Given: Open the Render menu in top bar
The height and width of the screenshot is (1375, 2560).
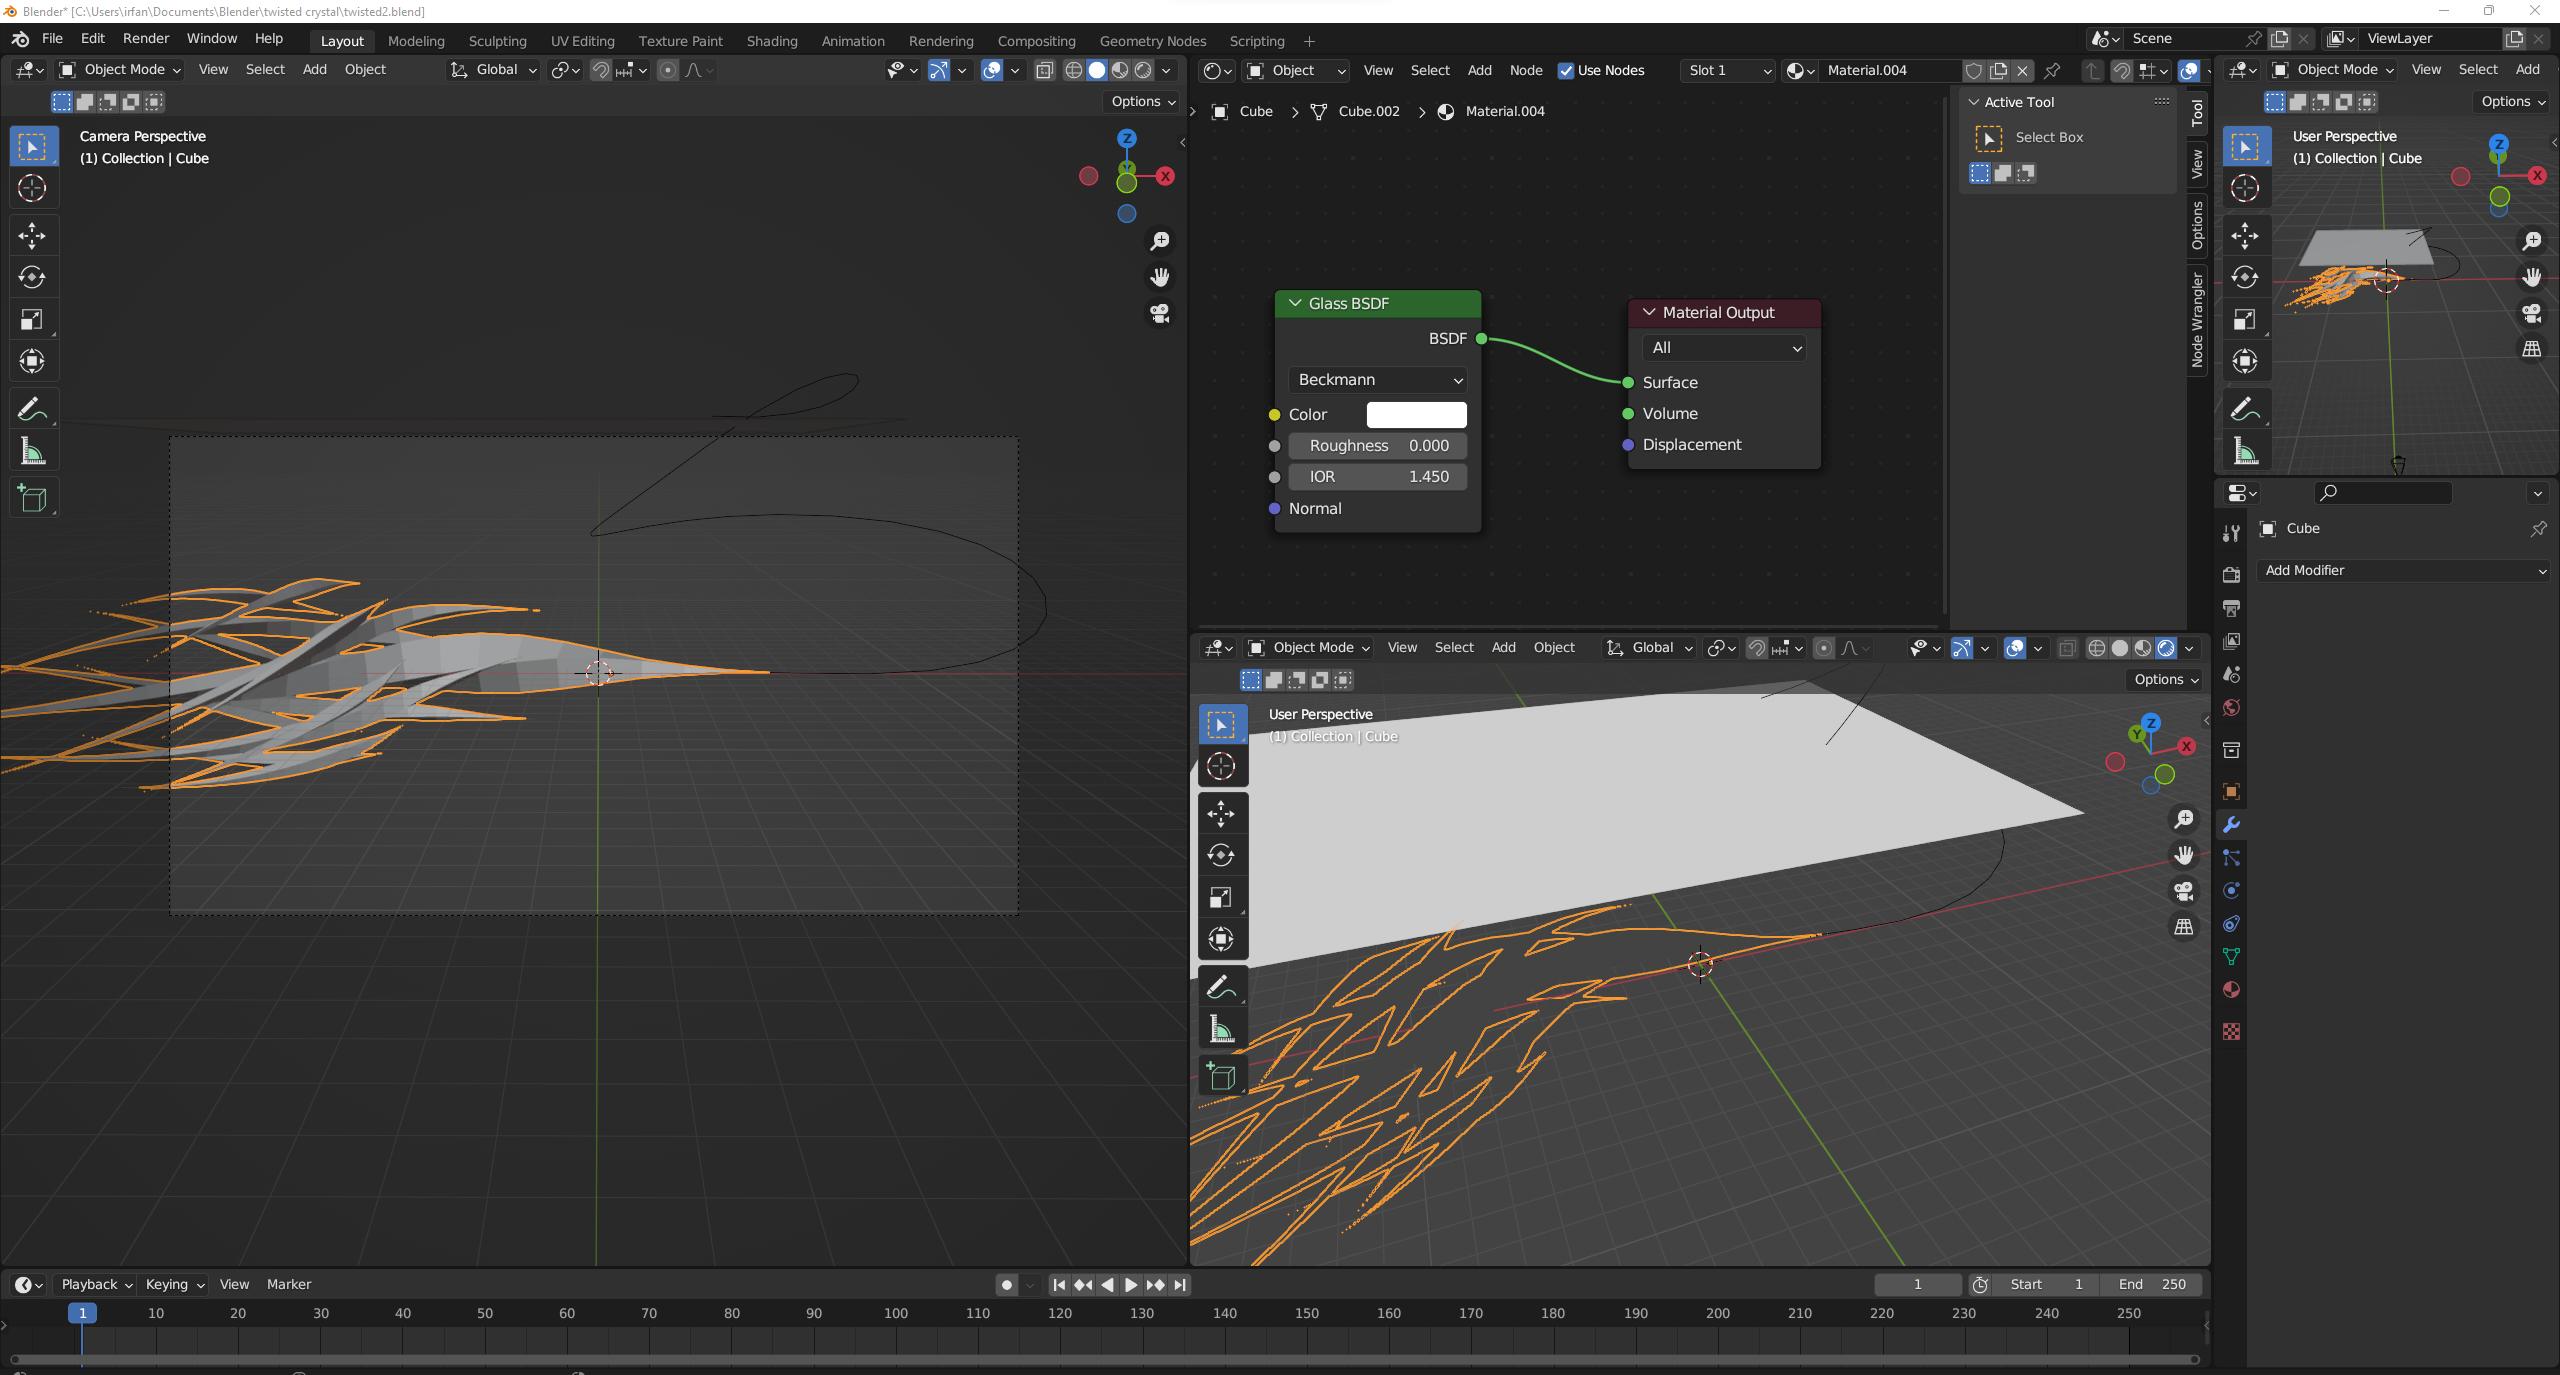Looking at the screenshot, I should [x=146, y=38].
